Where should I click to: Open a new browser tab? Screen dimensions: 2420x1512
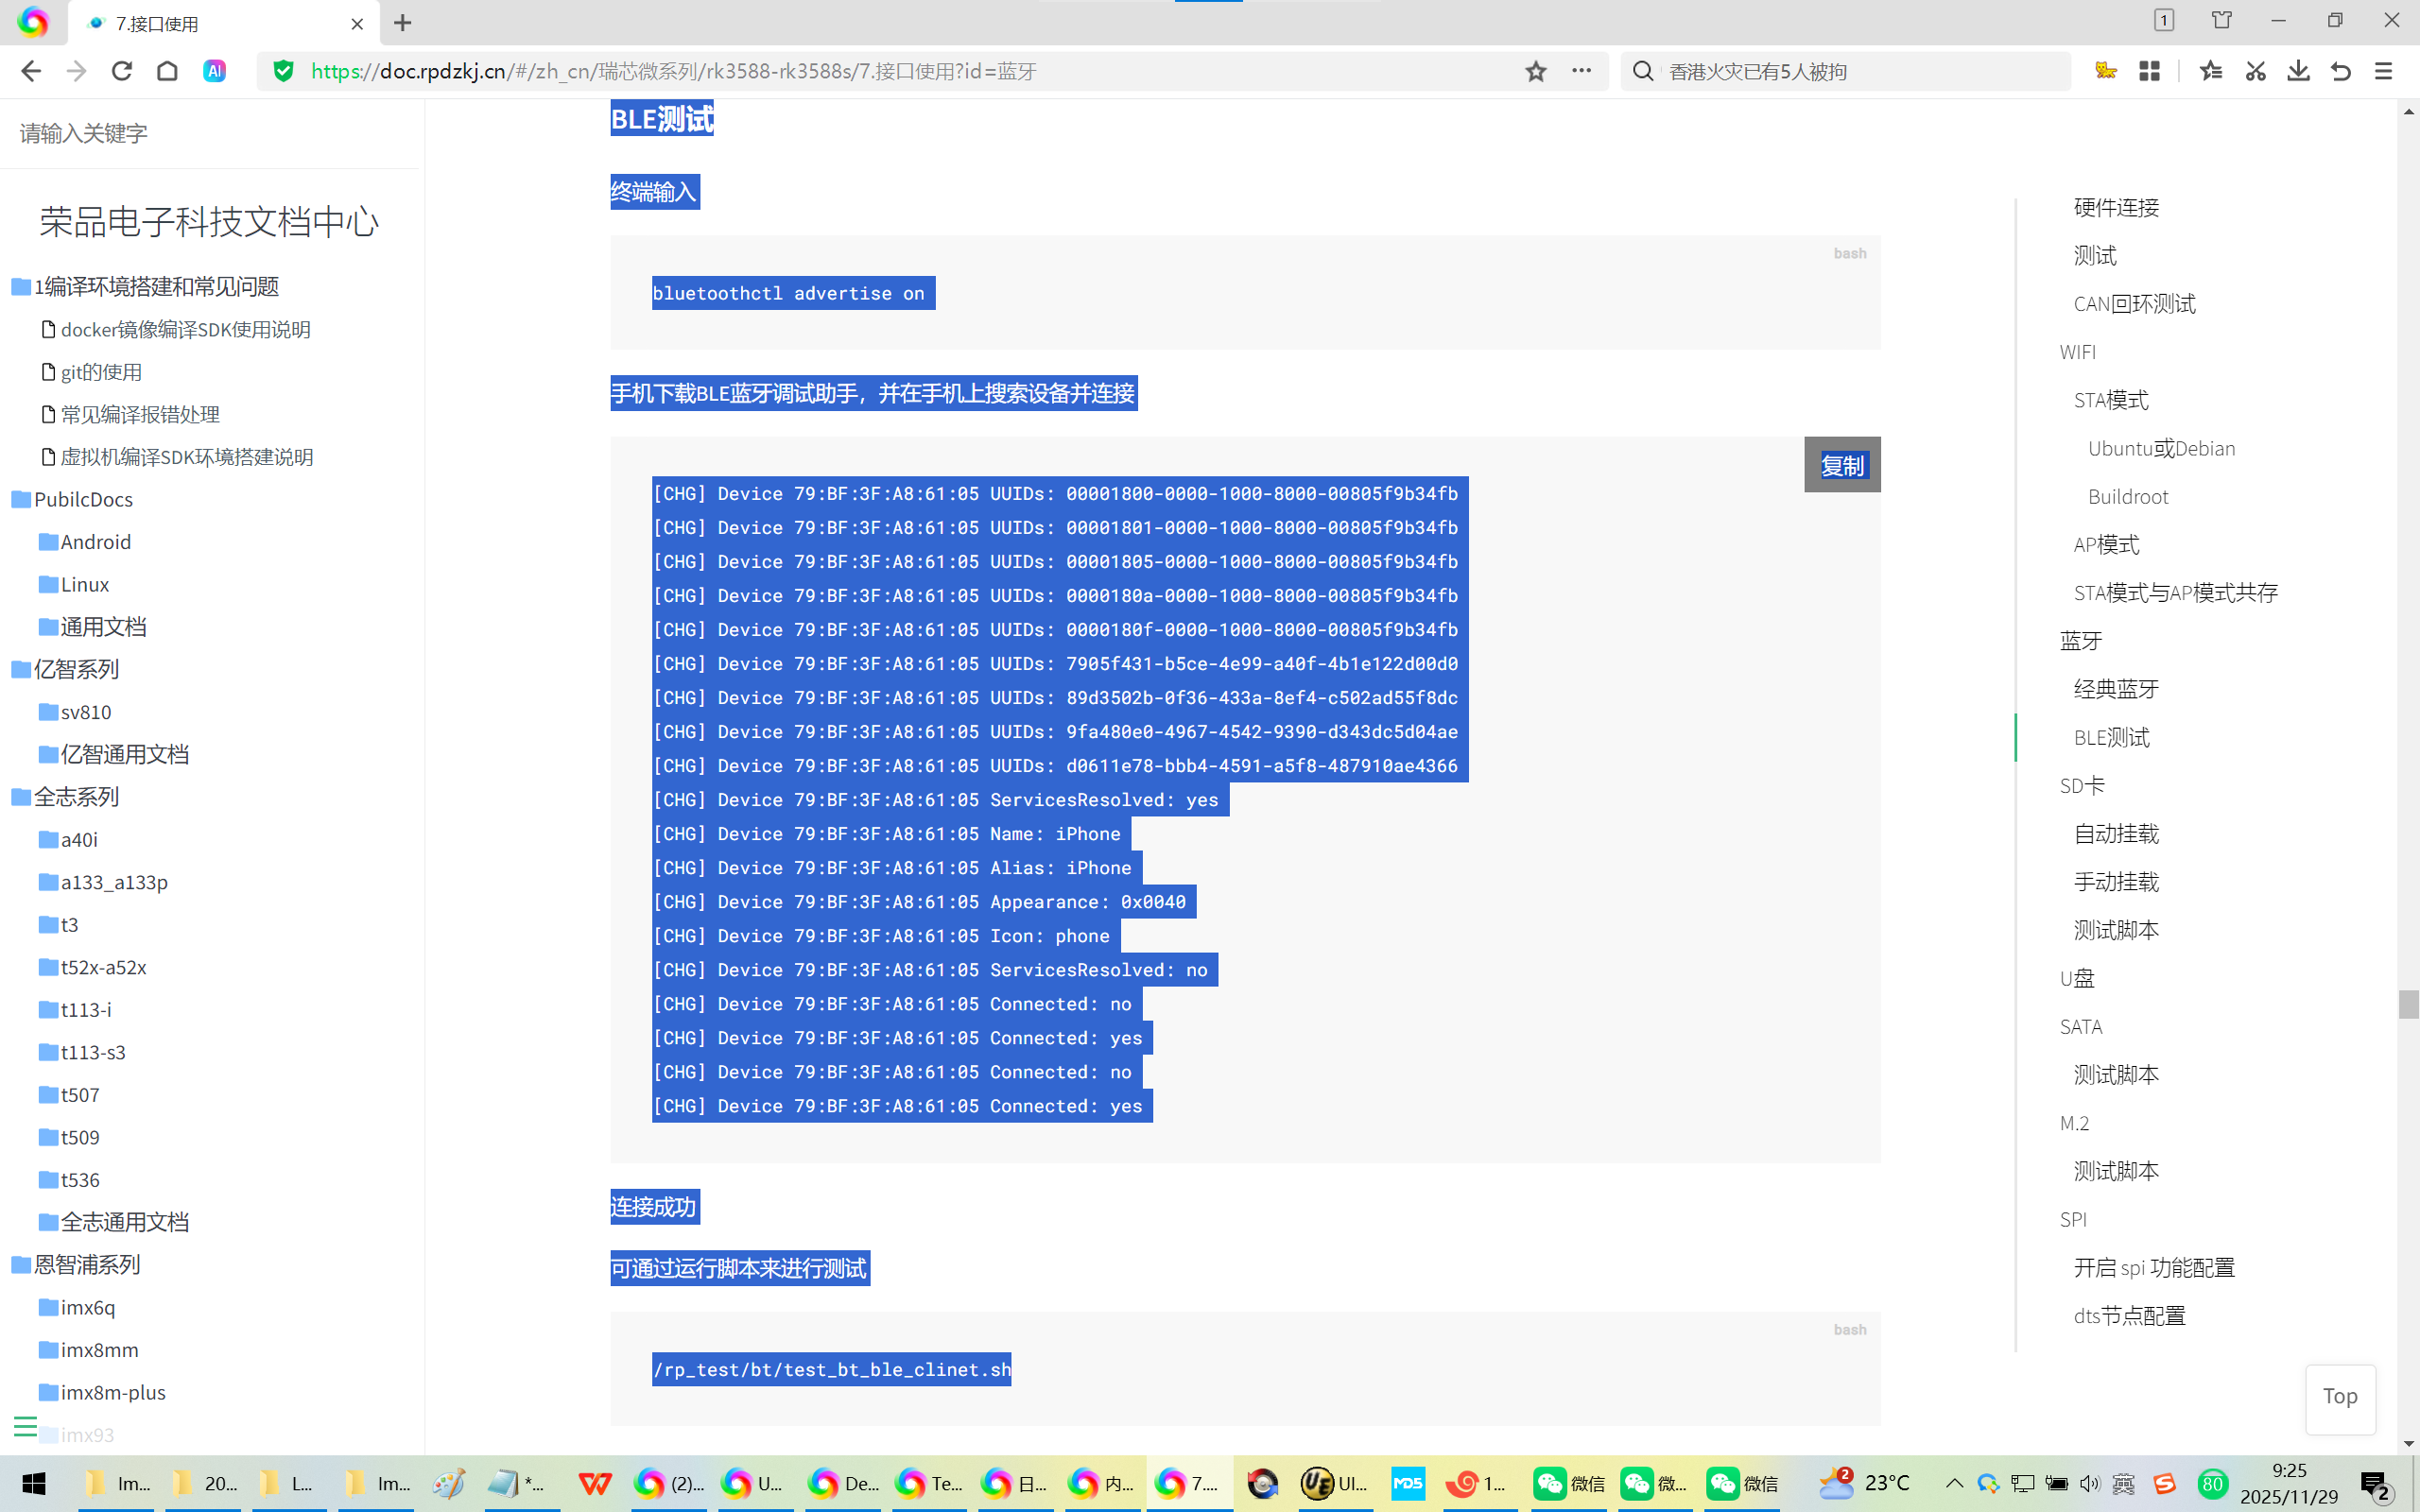[x=402, y=23]
